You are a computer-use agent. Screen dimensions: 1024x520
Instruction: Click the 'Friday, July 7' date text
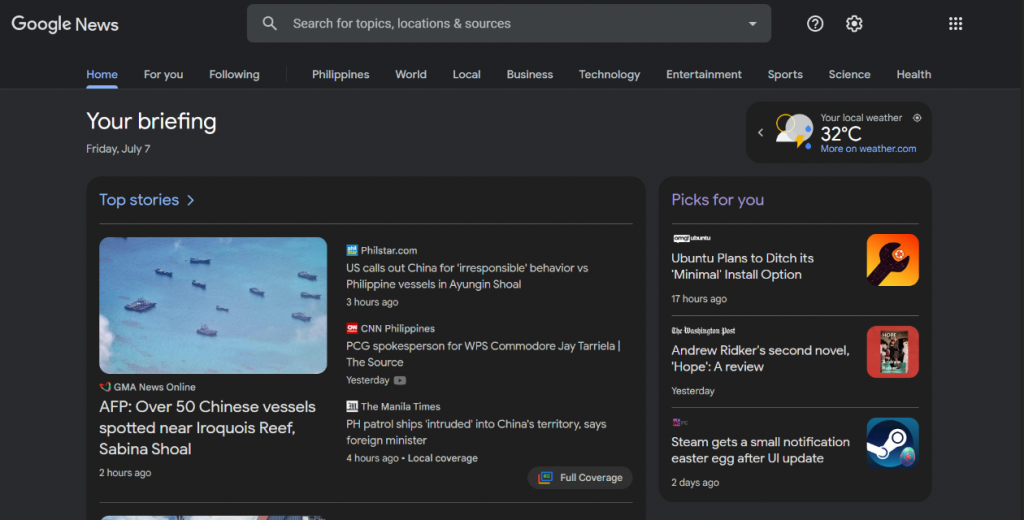(x=118, y=149)
